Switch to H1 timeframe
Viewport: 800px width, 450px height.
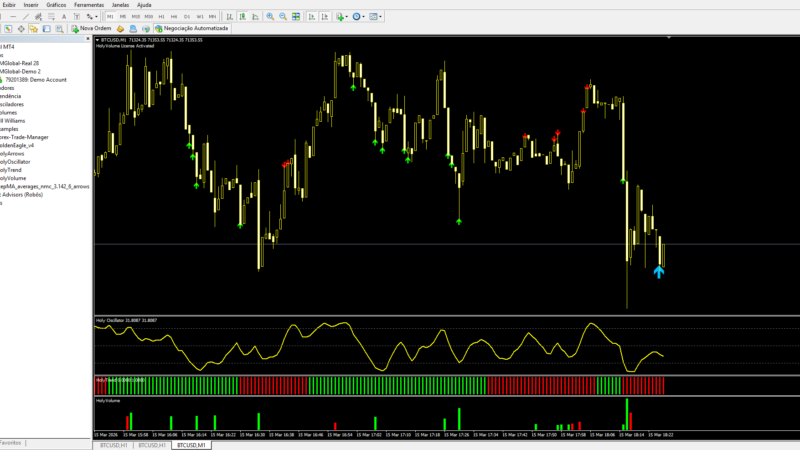click(x=161, y=16)
